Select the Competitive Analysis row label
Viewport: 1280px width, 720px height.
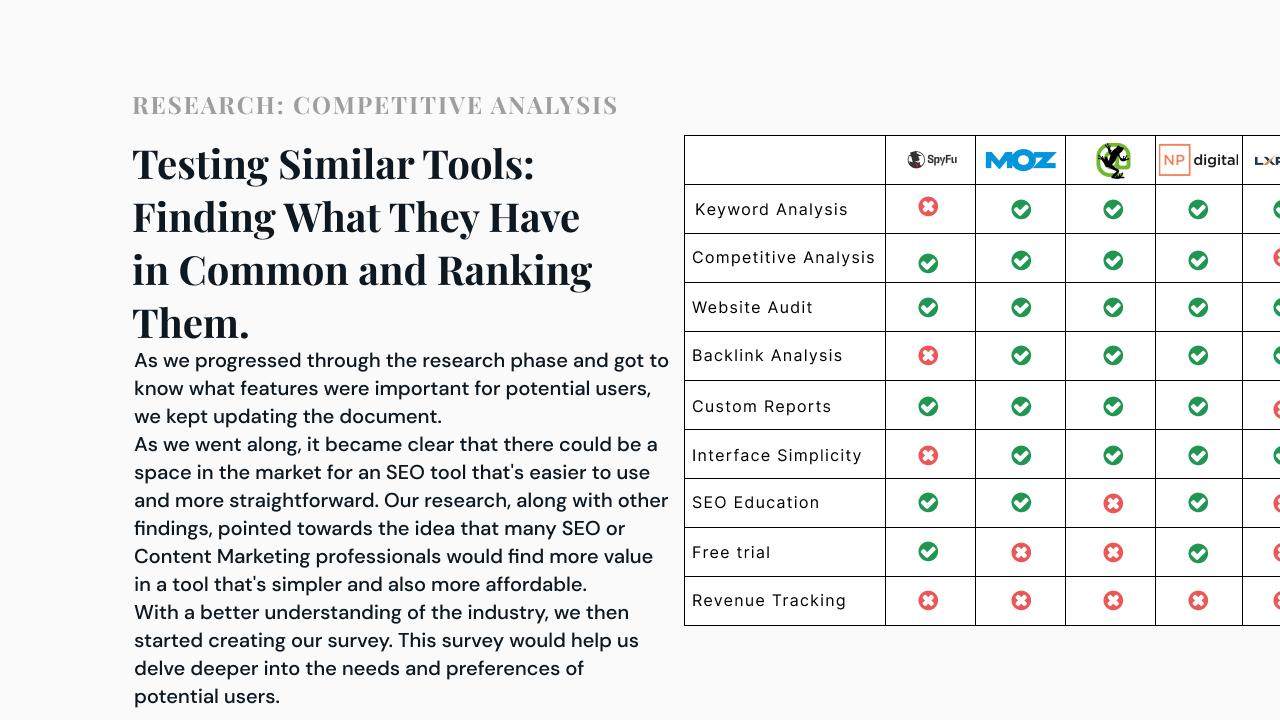tap(783, 257)
